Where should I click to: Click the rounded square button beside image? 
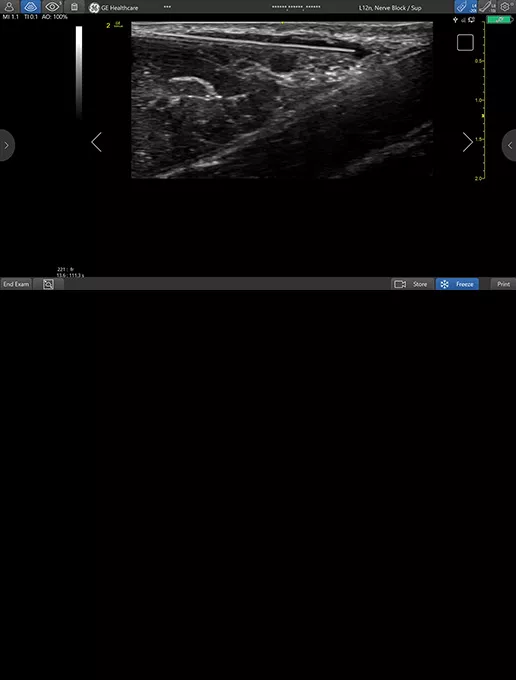[x=465, y=42]
